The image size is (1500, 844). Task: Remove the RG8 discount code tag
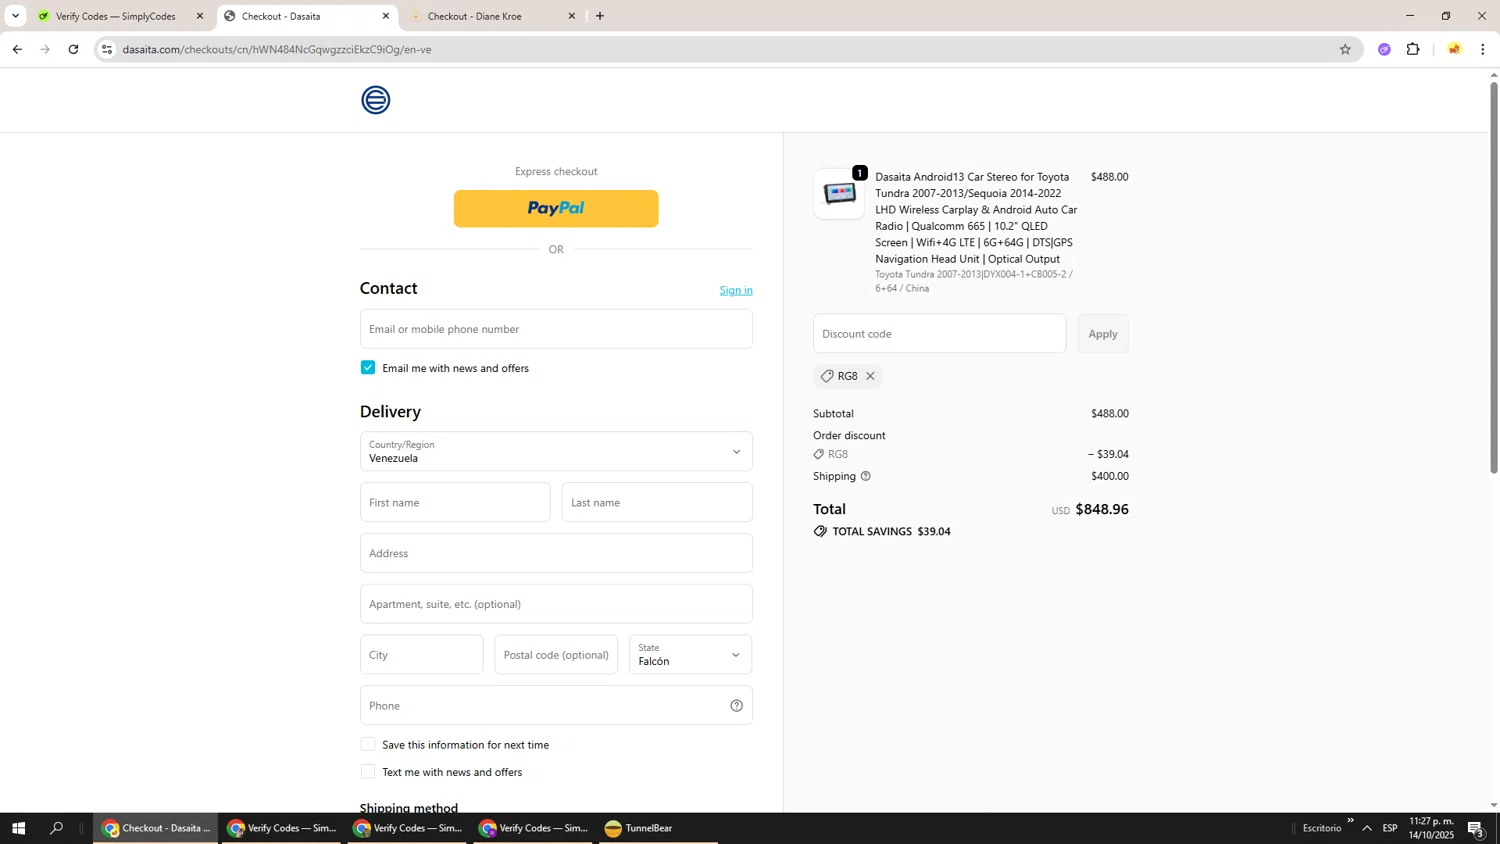point(870,376)
